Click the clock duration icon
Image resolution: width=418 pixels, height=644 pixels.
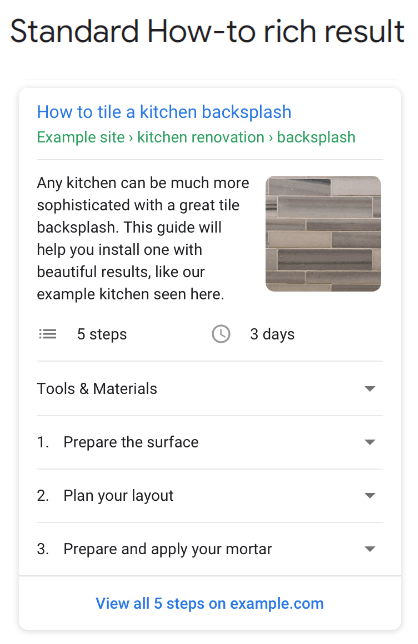(221, 334)
